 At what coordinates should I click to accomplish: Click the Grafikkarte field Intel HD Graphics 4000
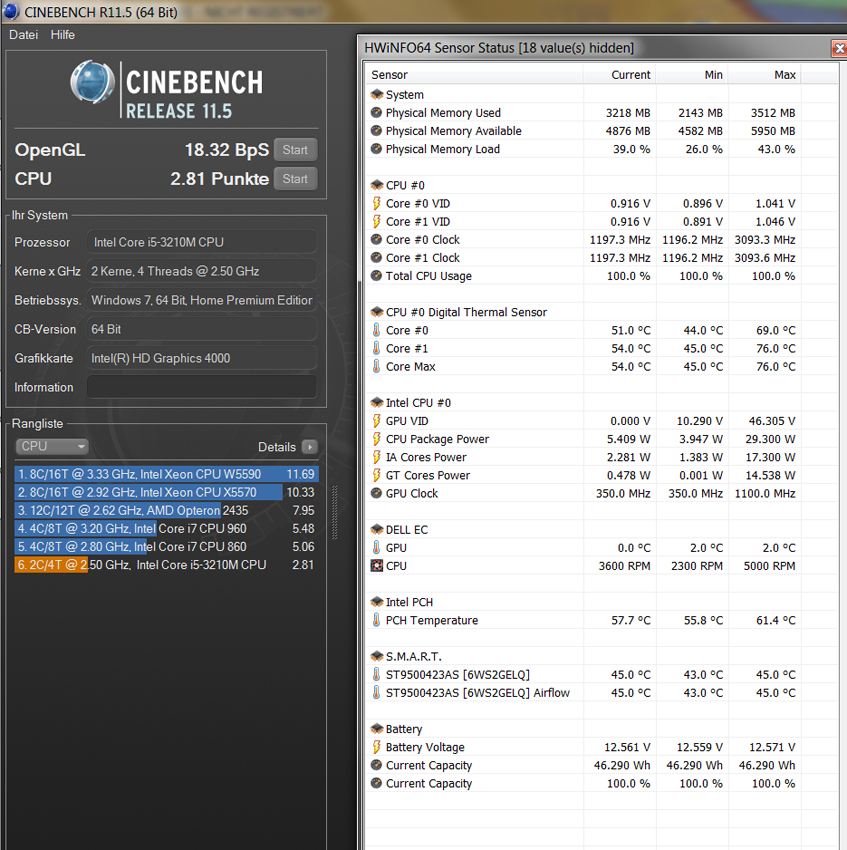pyautogui.click(x=202, y=358)
